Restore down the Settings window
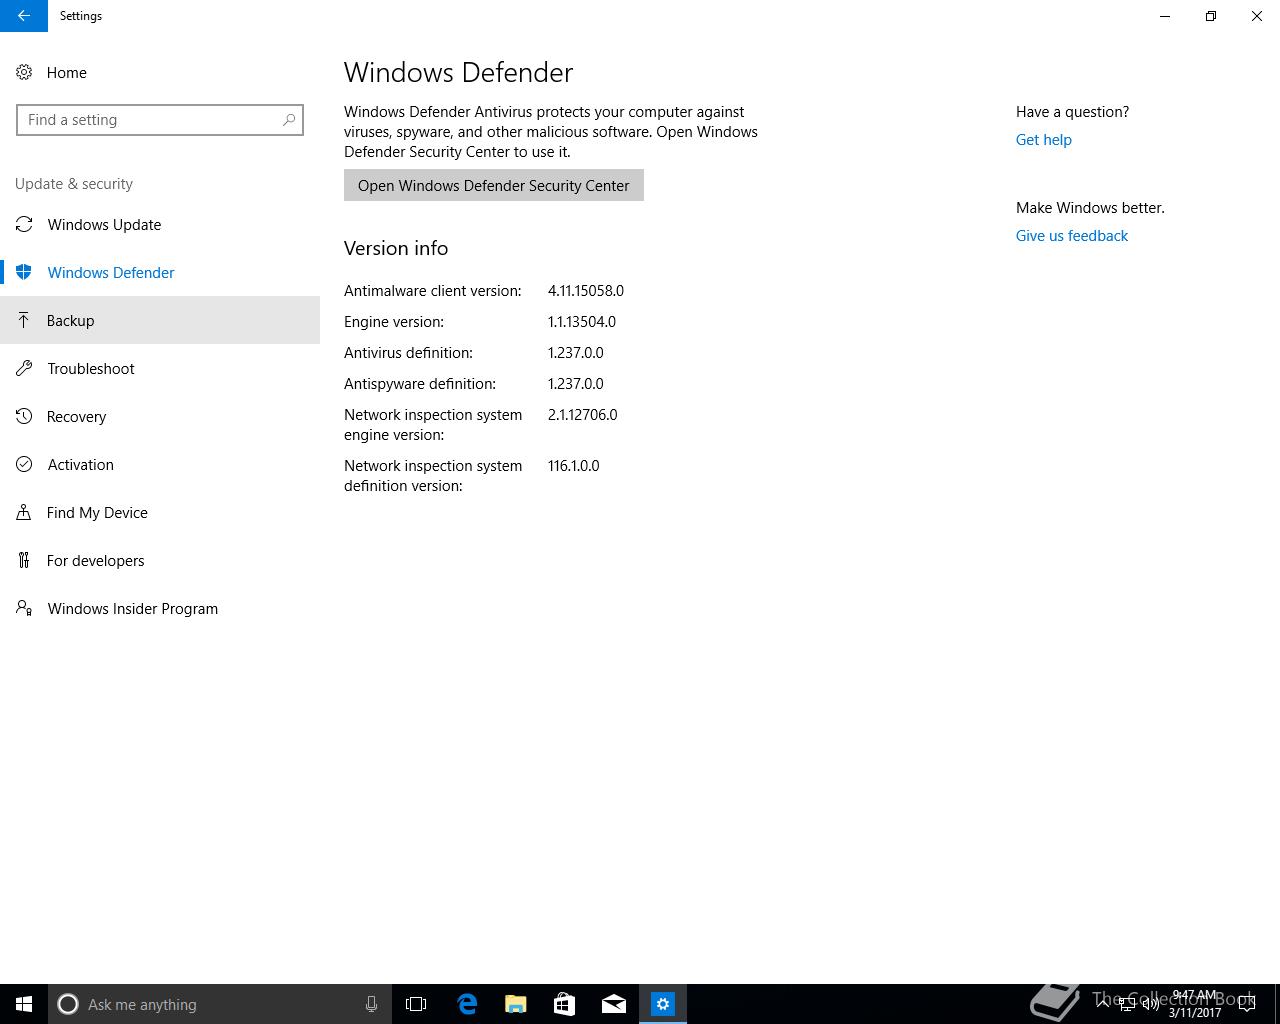This screenshot has height=1024, width=1280. (x=1211, y=16)
